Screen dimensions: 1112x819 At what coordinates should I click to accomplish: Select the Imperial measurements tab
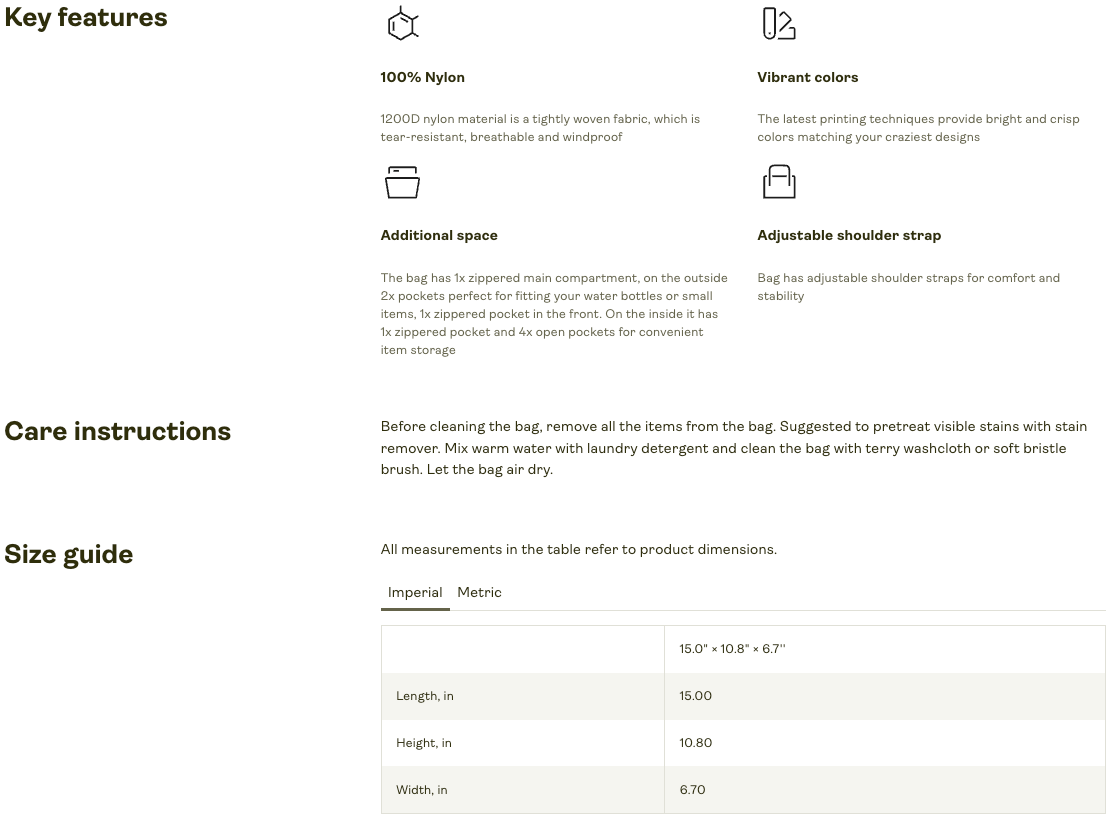point(415,593)
